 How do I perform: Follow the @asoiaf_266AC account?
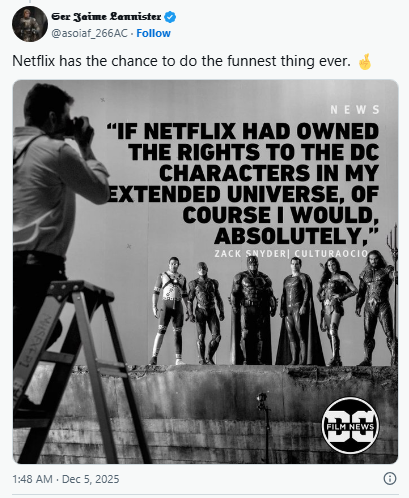click(153, 33)
